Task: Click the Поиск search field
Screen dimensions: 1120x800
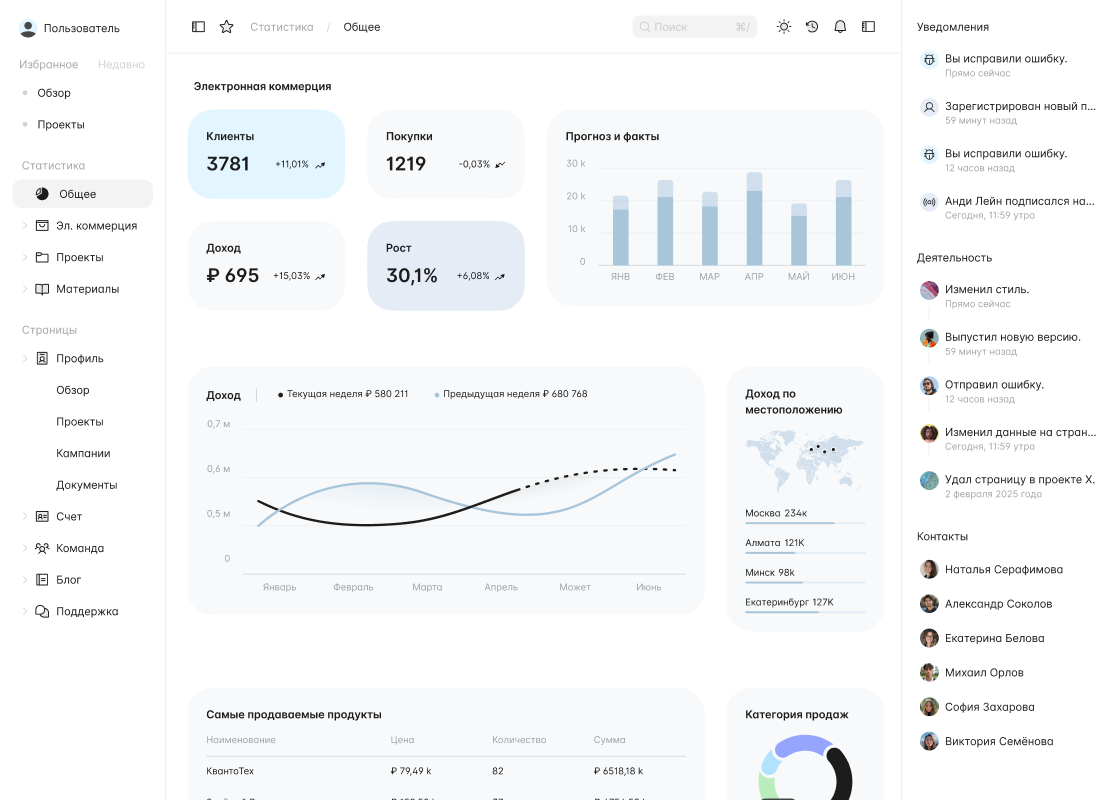Action: tap(694, 27)
